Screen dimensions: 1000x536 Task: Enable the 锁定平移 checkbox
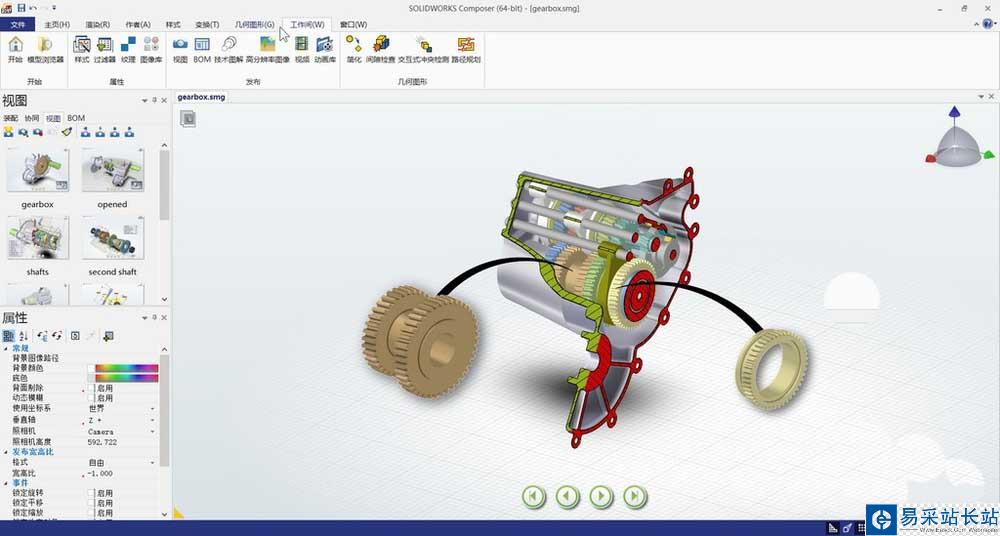coord(92,503)
